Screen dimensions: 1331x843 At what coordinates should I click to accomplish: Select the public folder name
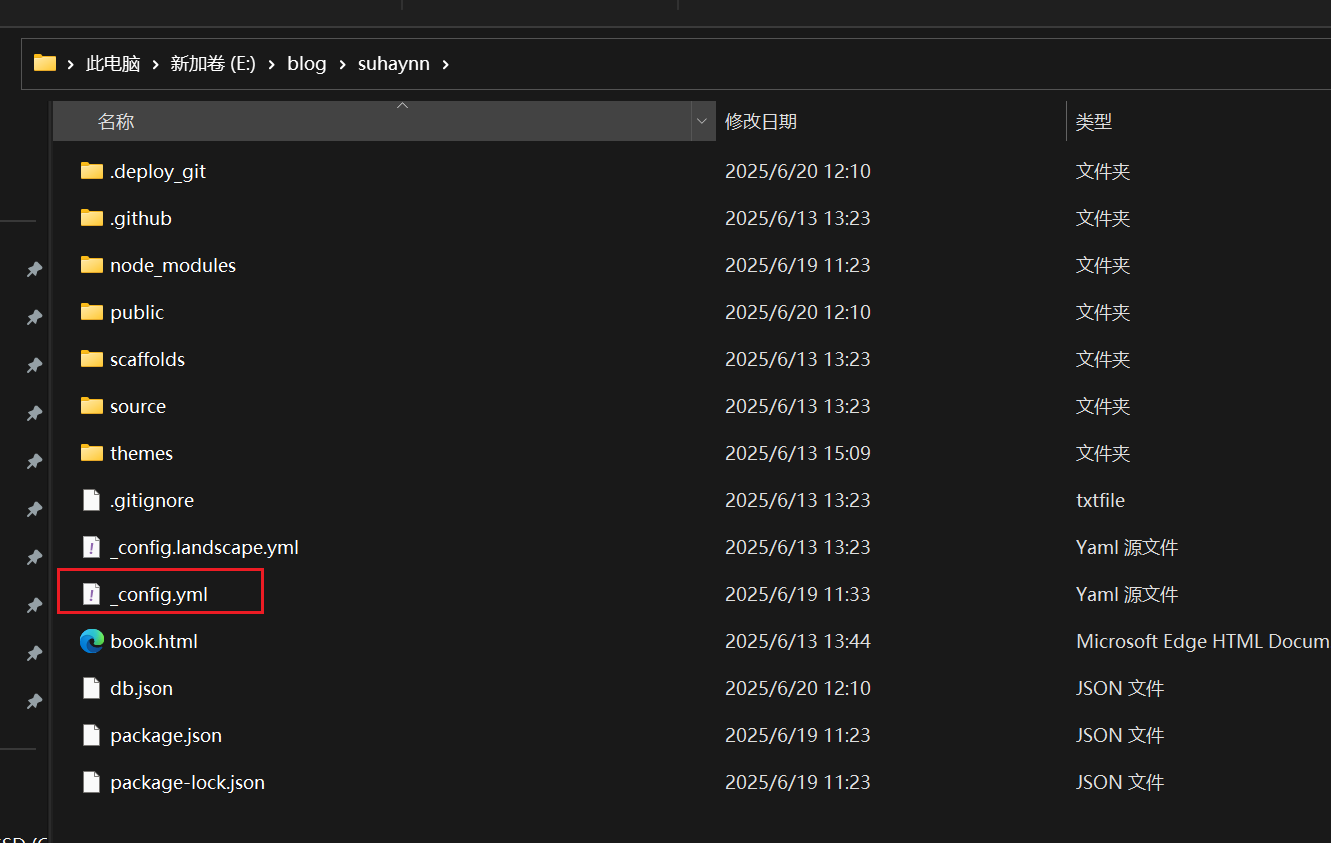(x=137, y=312)
